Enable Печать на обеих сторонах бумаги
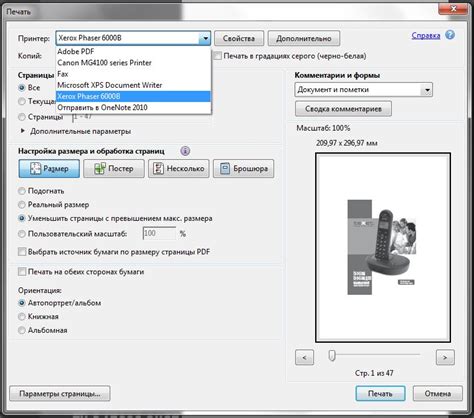This screenshot has width=474, height=418. [x=22, y=272]
